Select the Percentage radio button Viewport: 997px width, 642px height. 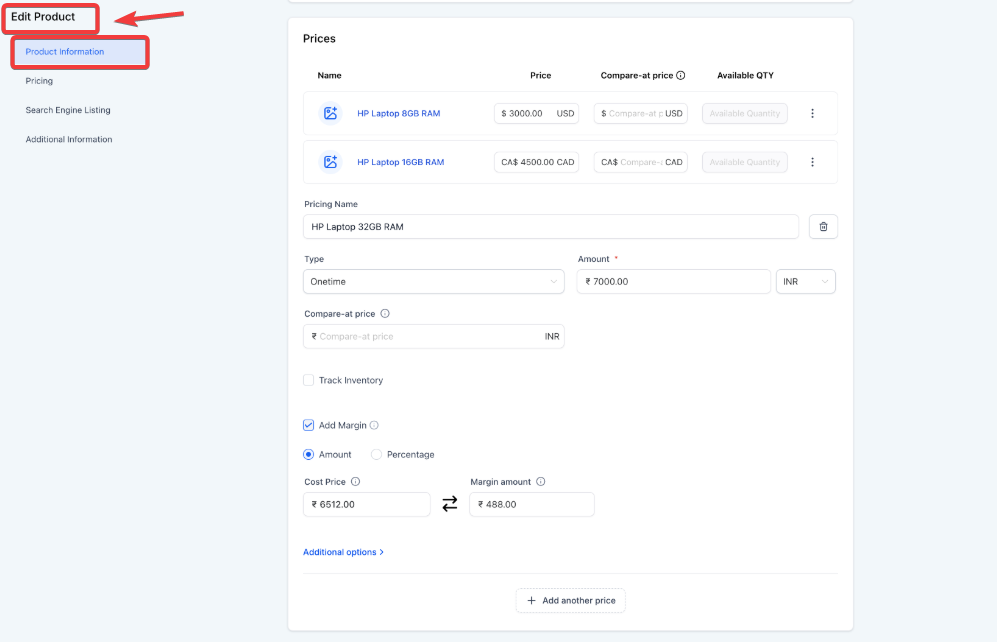pos(376,454)
